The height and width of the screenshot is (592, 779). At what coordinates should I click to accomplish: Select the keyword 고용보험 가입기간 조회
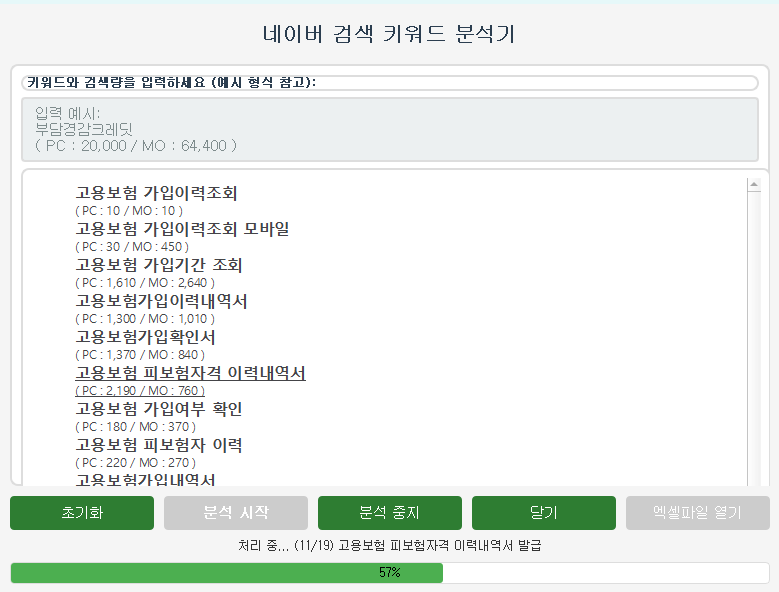159,265
